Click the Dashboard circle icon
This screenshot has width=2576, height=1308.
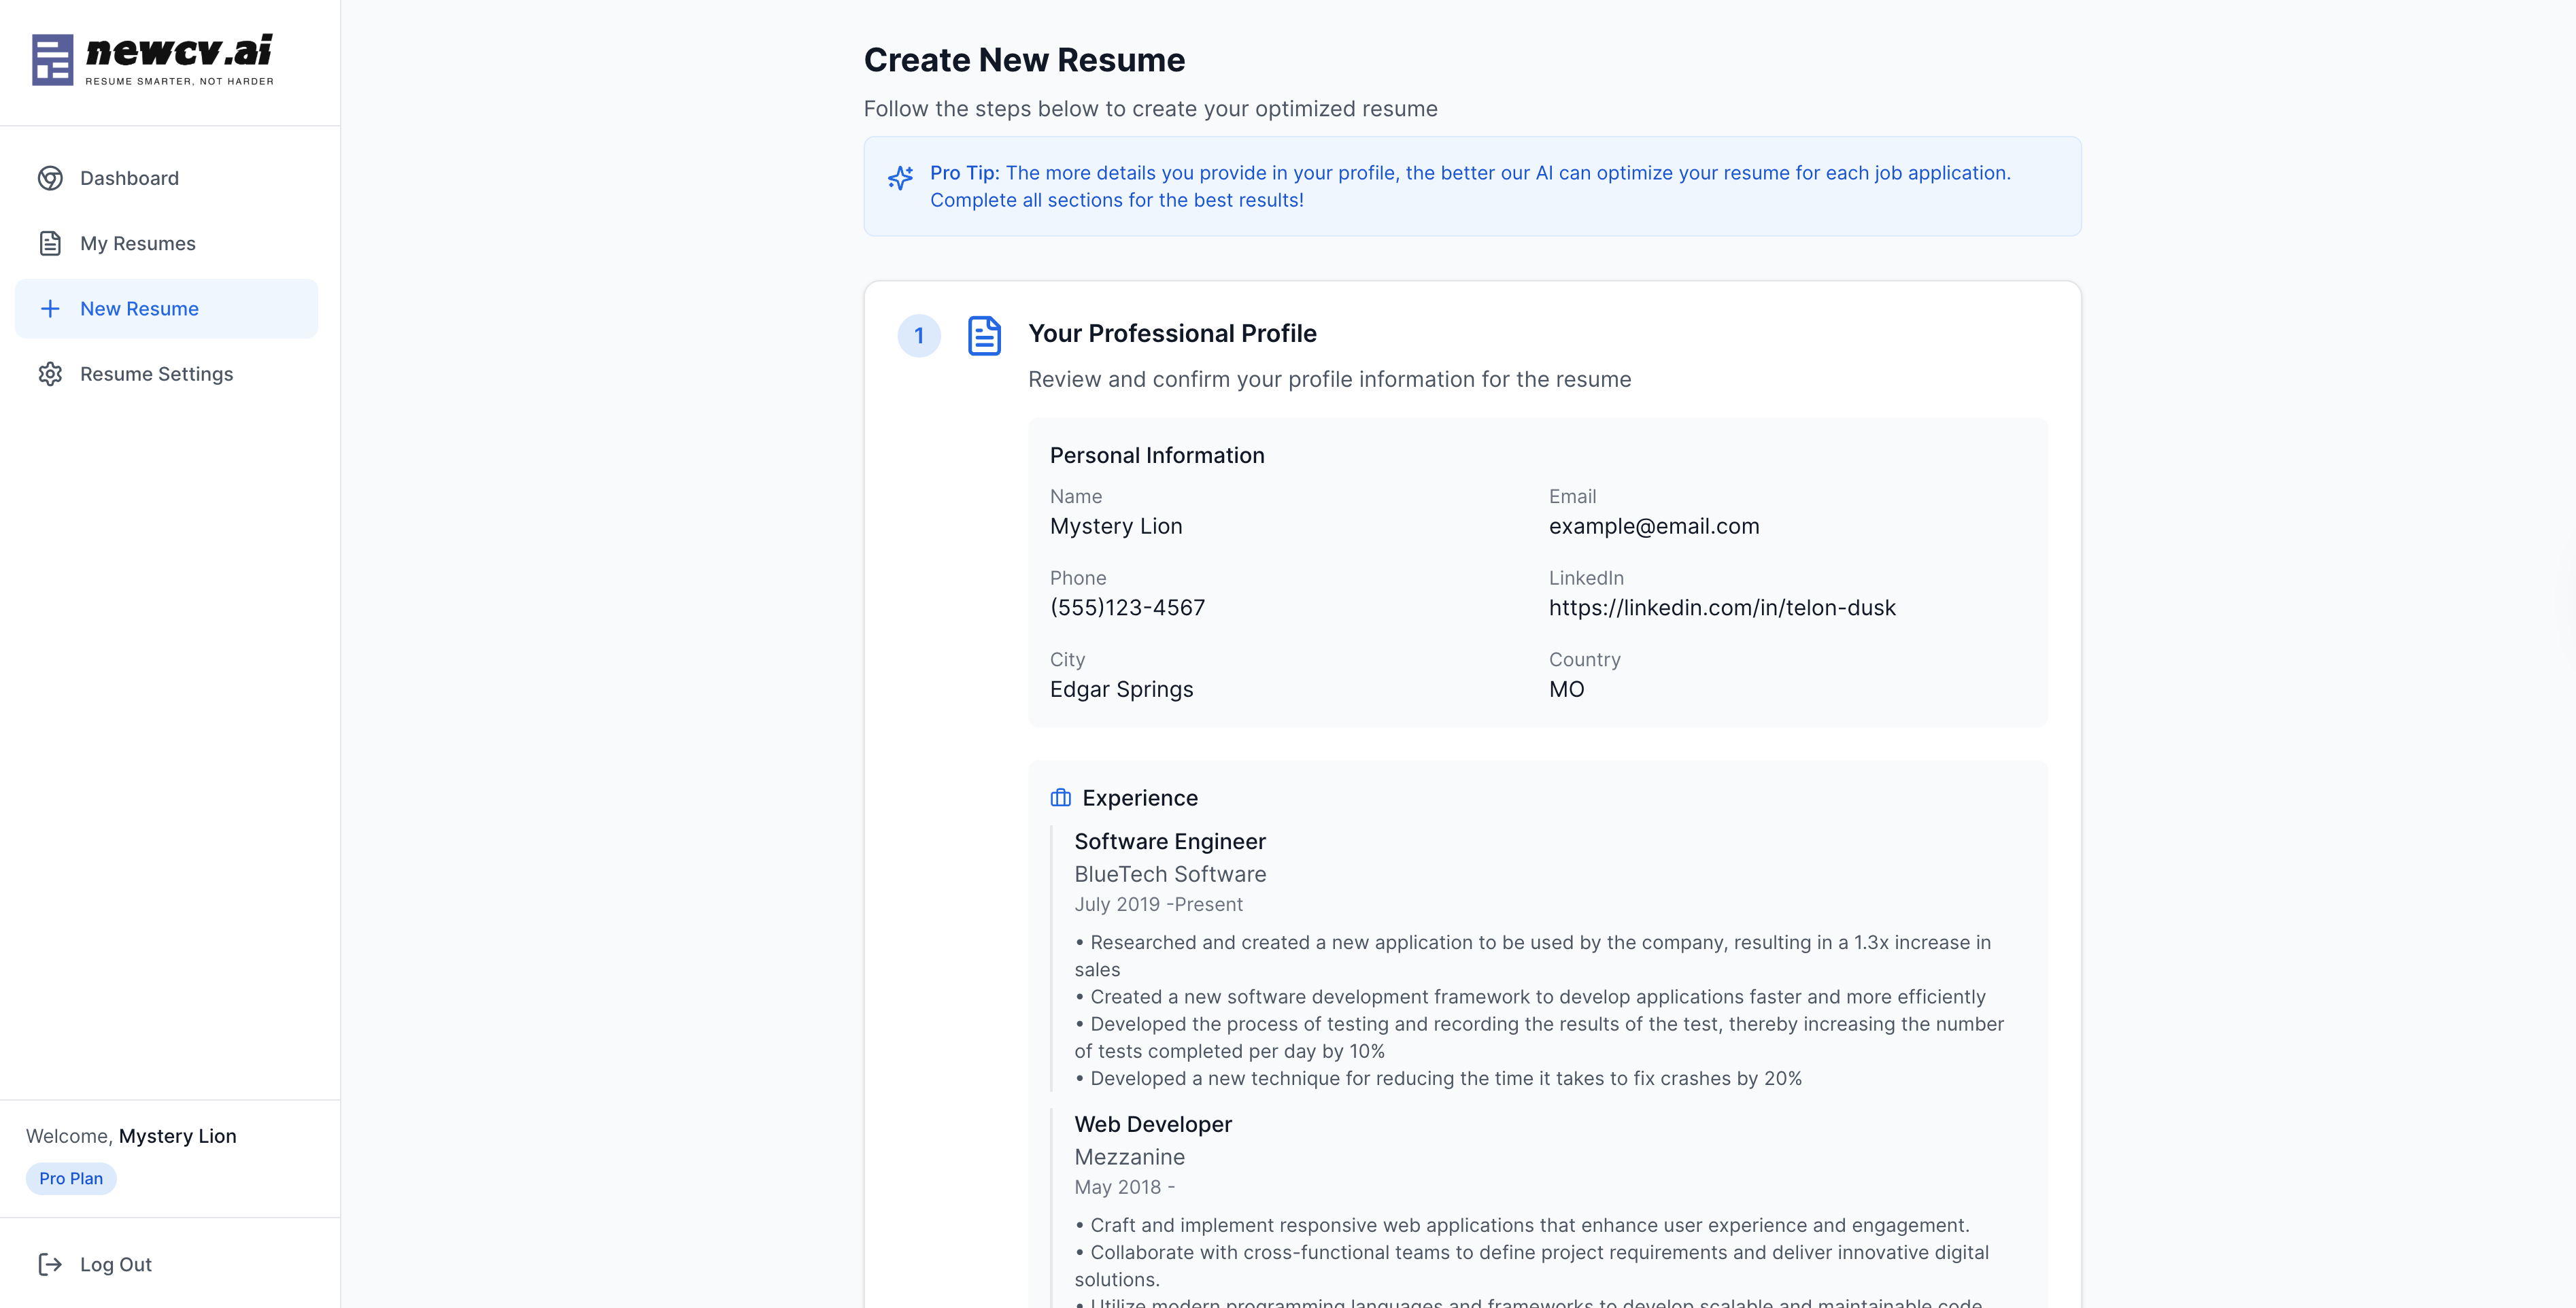(x=50, y=178)
